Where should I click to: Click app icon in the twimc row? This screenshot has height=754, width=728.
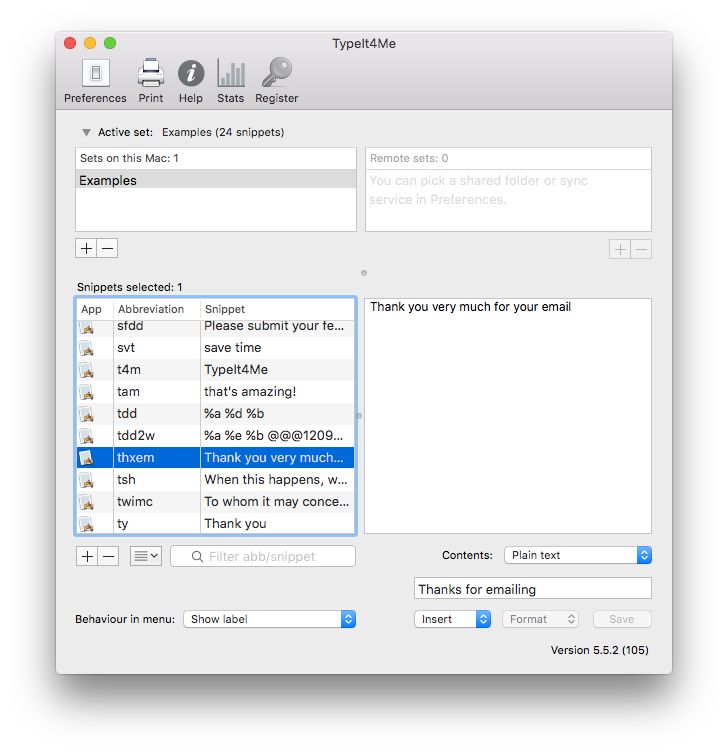click(x=87, y=502)
